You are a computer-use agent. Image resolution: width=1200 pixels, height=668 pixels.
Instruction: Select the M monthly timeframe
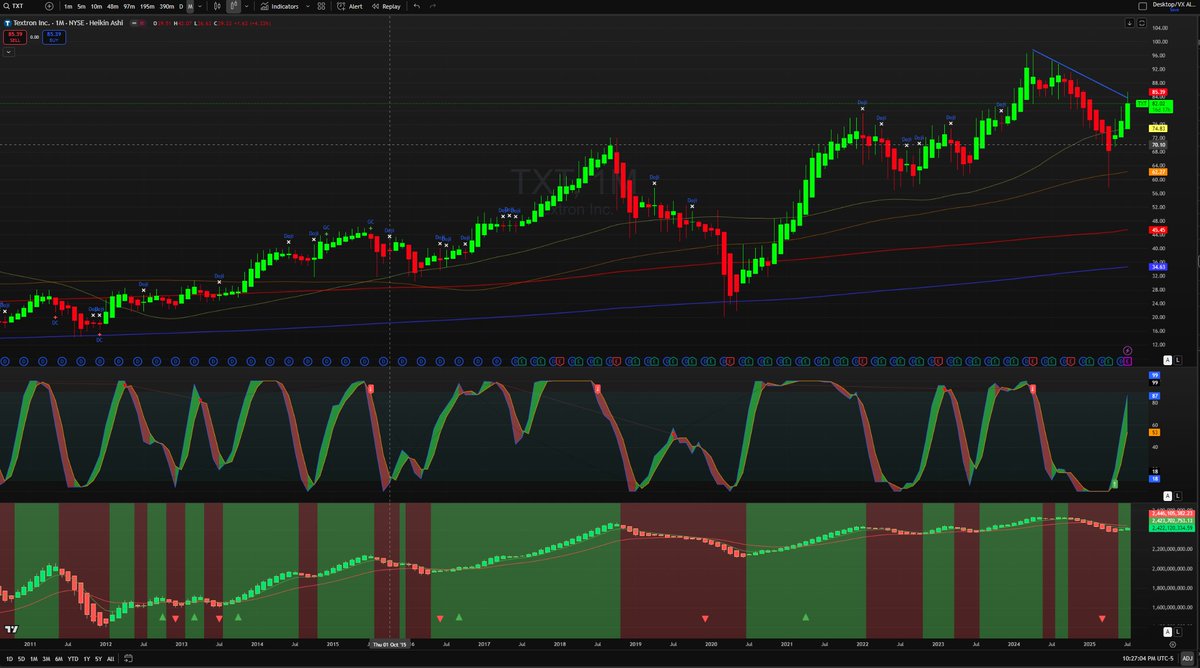coord(190,6)
